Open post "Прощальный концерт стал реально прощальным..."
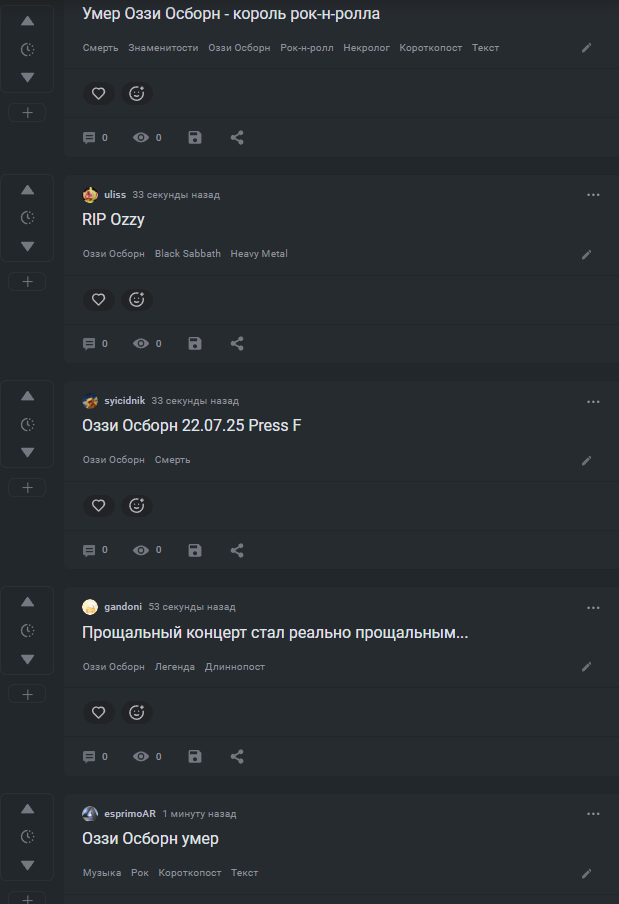This screenshot has height=904, width=619. (275, 633)
